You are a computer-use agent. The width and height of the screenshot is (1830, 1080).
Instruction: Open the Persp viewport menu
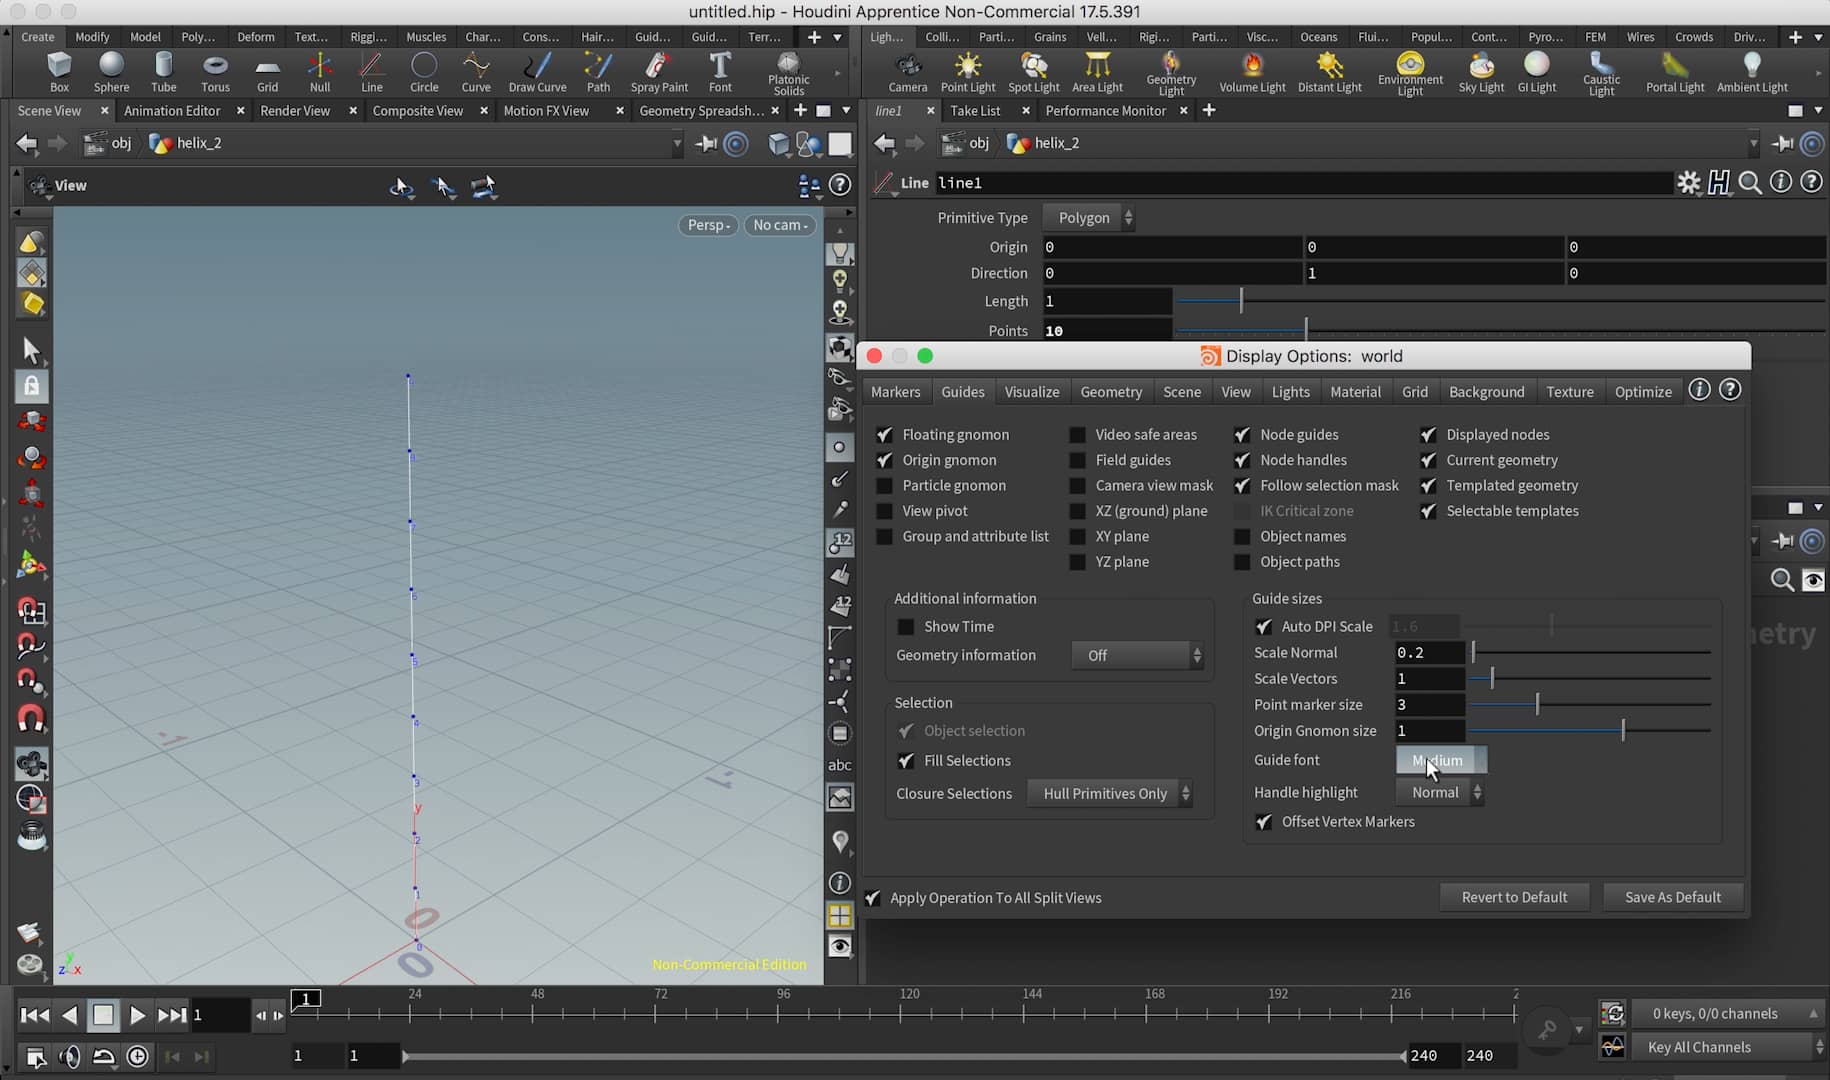click(x=708, y=225)
